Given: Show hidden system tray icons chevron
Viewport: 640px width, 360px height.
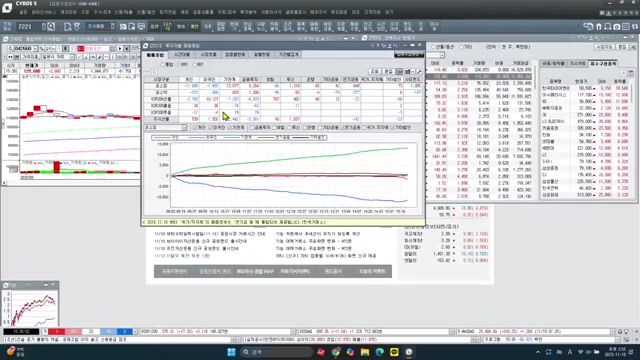Looking at the screenshot, I should point(538,352).
